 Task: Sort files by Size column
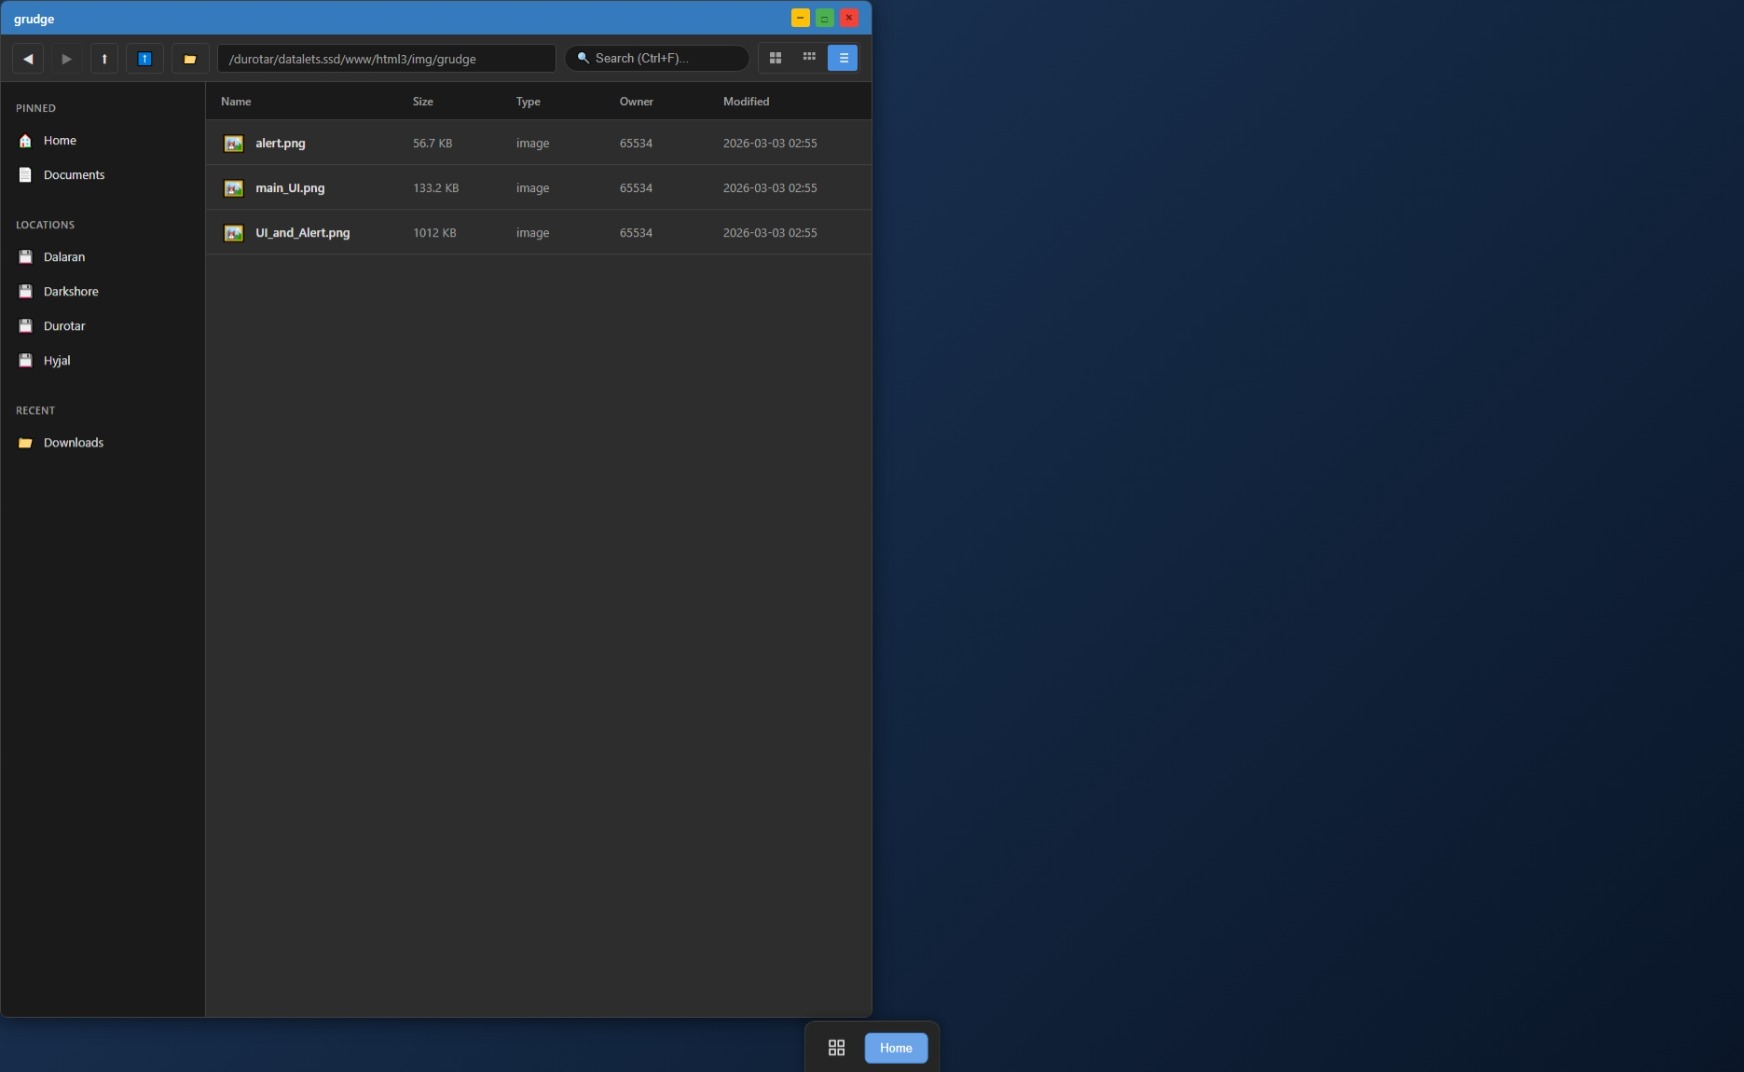click(x=423, y=102)
